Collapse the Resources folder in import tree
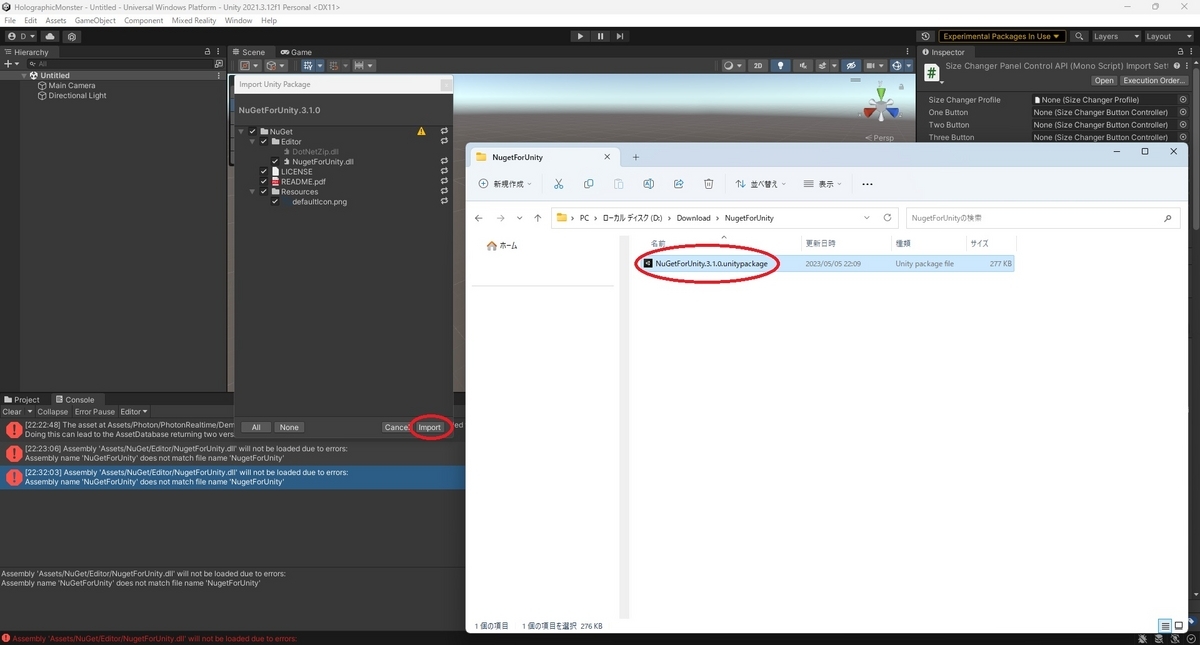 (252, 191)
